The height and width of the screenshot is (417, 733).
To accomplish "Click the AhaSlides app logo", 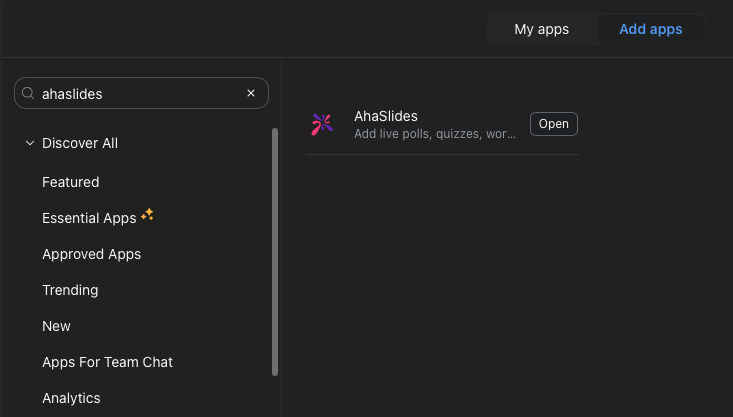I will pos(323,124).
